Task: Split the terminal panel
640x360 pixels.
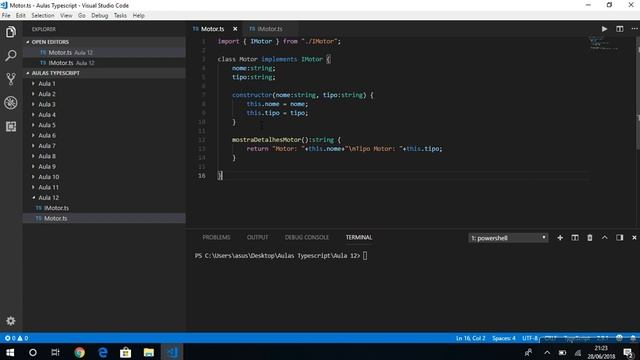Action: [x=575, y=238]
